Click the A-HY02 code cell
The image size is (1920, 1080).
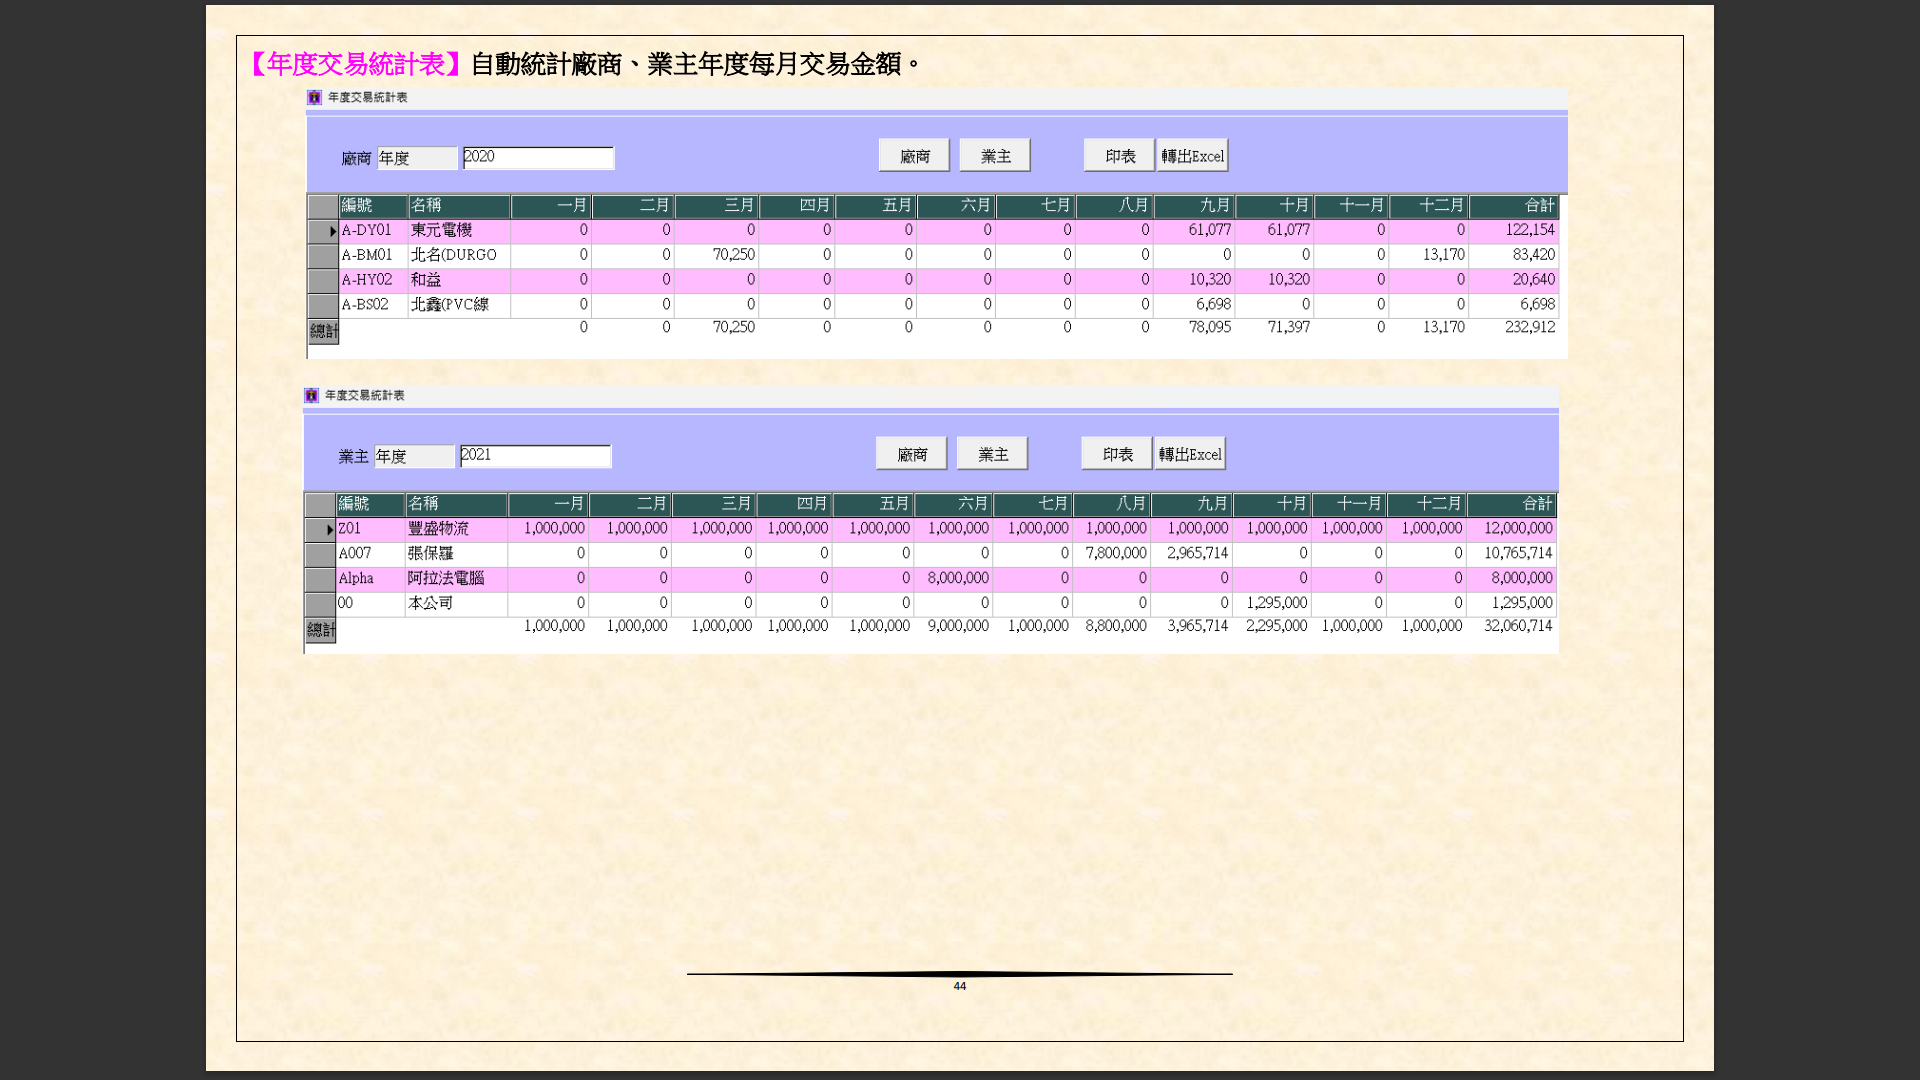click(373, 281)
